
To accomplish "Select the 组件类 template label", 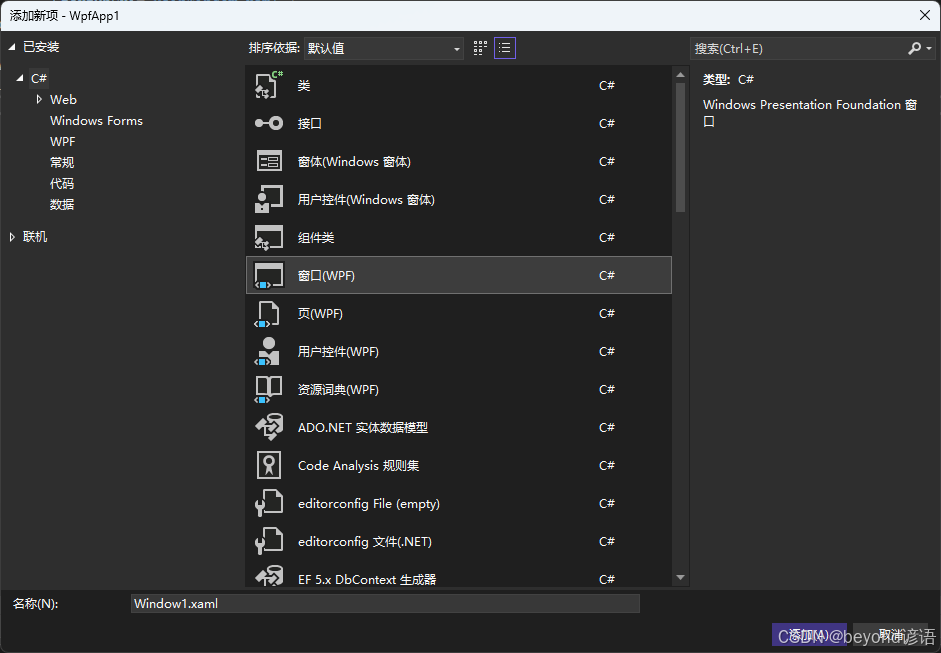I will [316, 238].
